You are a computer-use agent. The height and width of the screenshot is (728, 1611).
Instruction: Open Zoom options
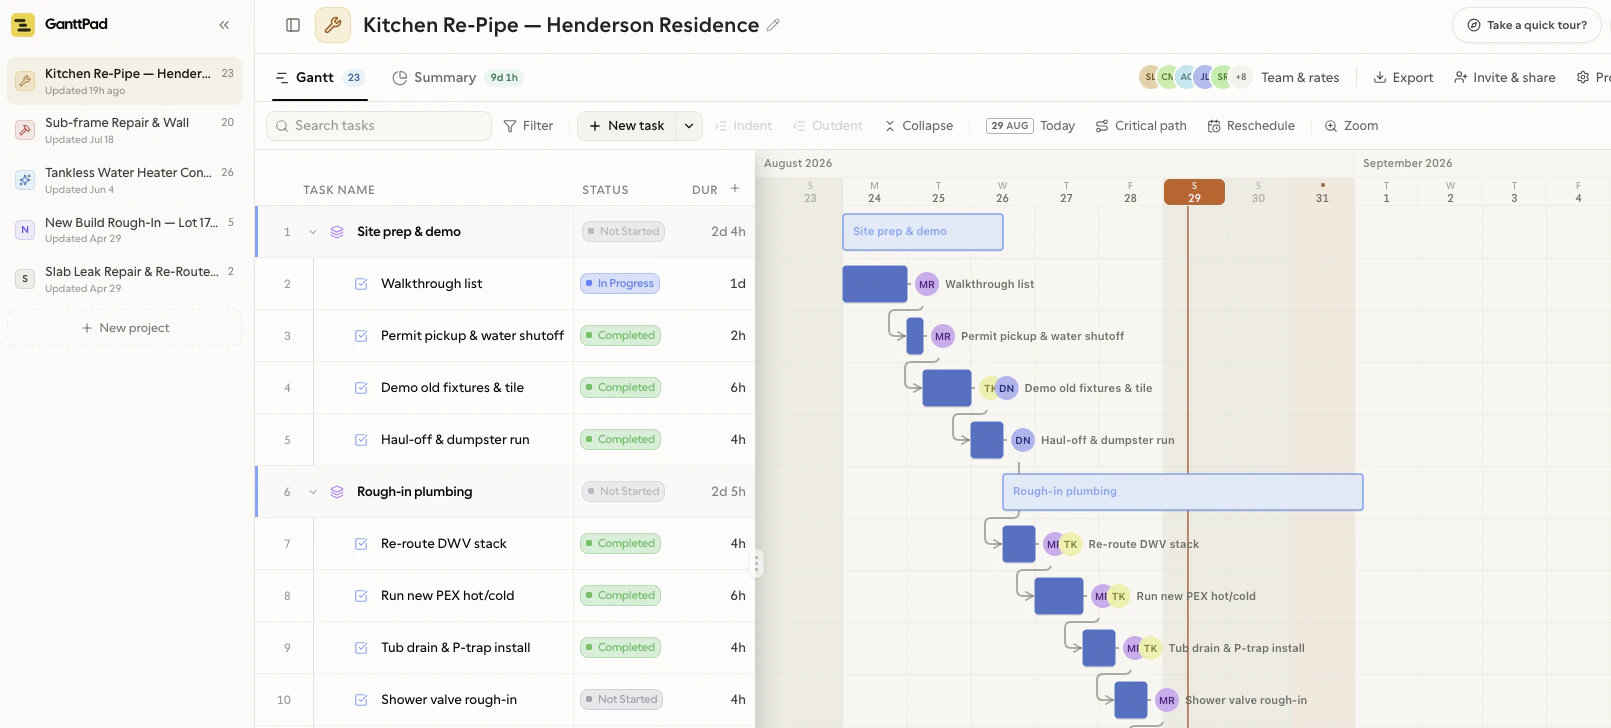[x=1351, y=125]
